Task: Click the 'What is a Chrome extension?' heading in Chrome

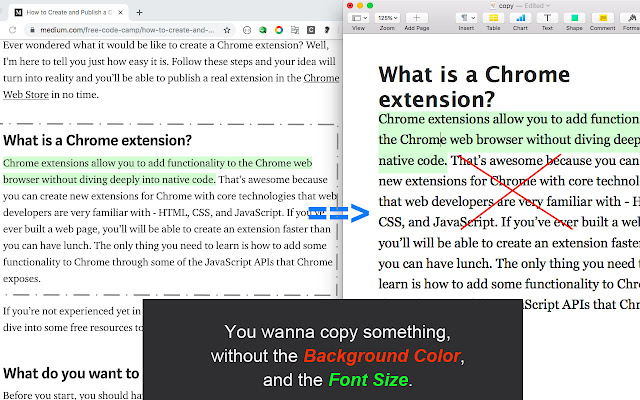Action: (x=97, y=140)
